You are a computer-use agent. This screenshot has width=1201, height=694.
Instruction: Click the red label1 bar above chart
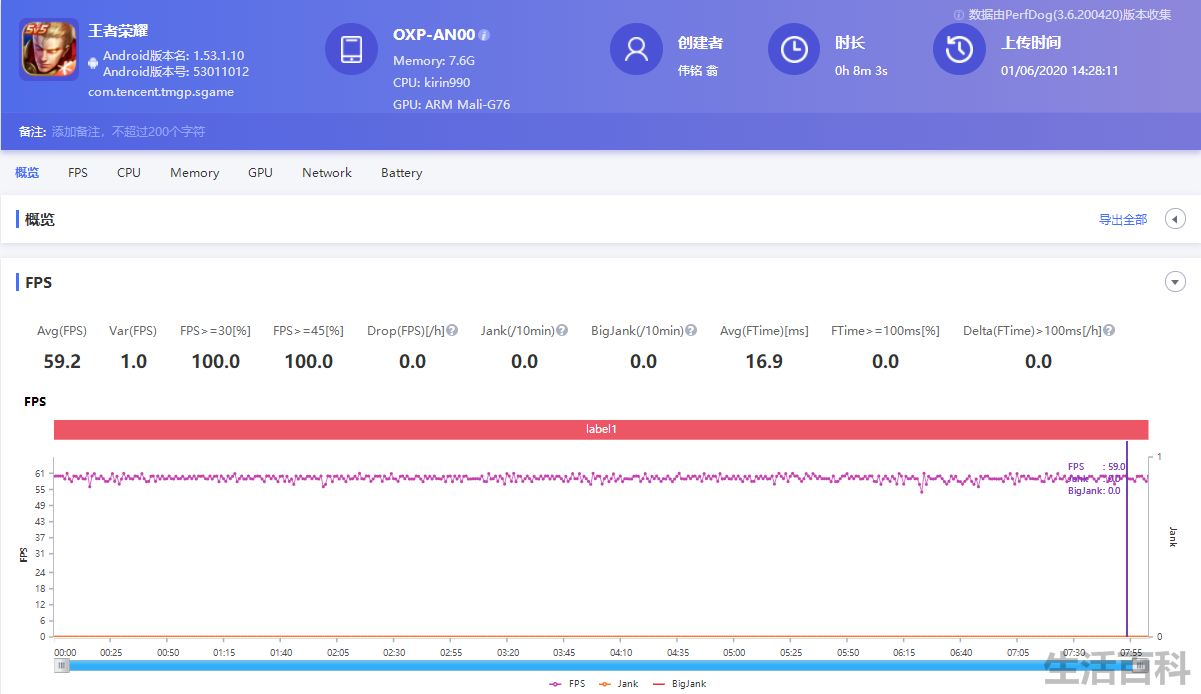pyautogui.click(x=601, y=429)
